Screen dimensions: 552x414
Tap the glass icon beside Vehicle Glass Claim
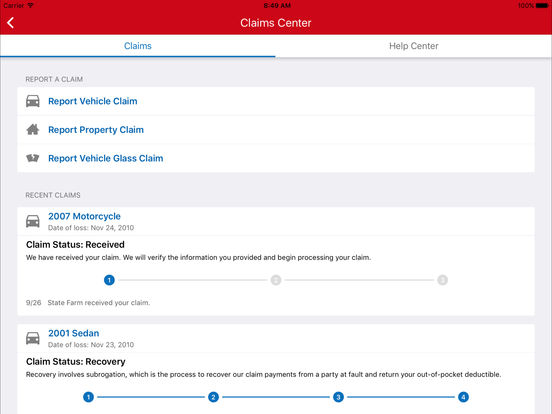33,158
